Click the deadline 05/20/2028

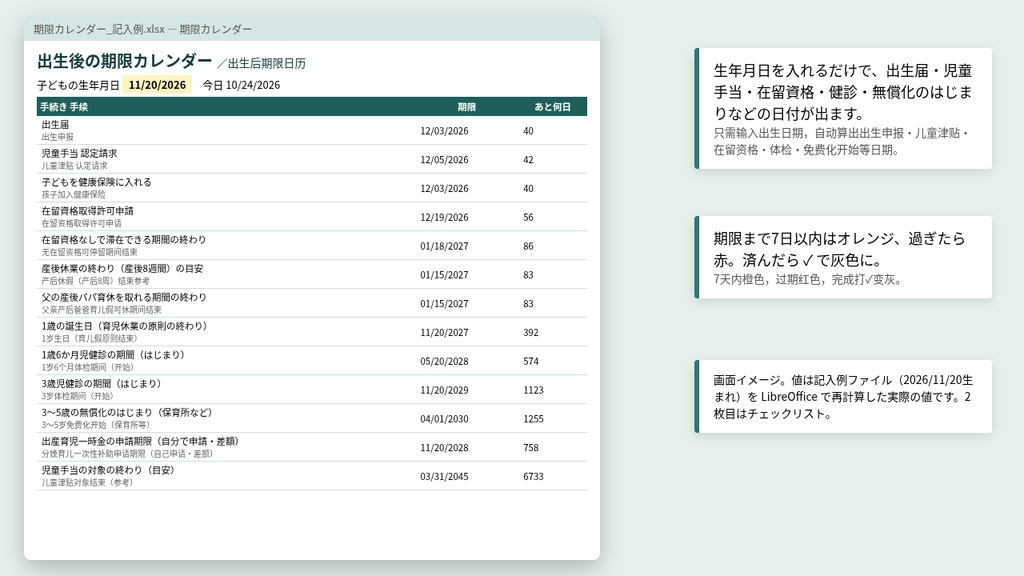444,360
